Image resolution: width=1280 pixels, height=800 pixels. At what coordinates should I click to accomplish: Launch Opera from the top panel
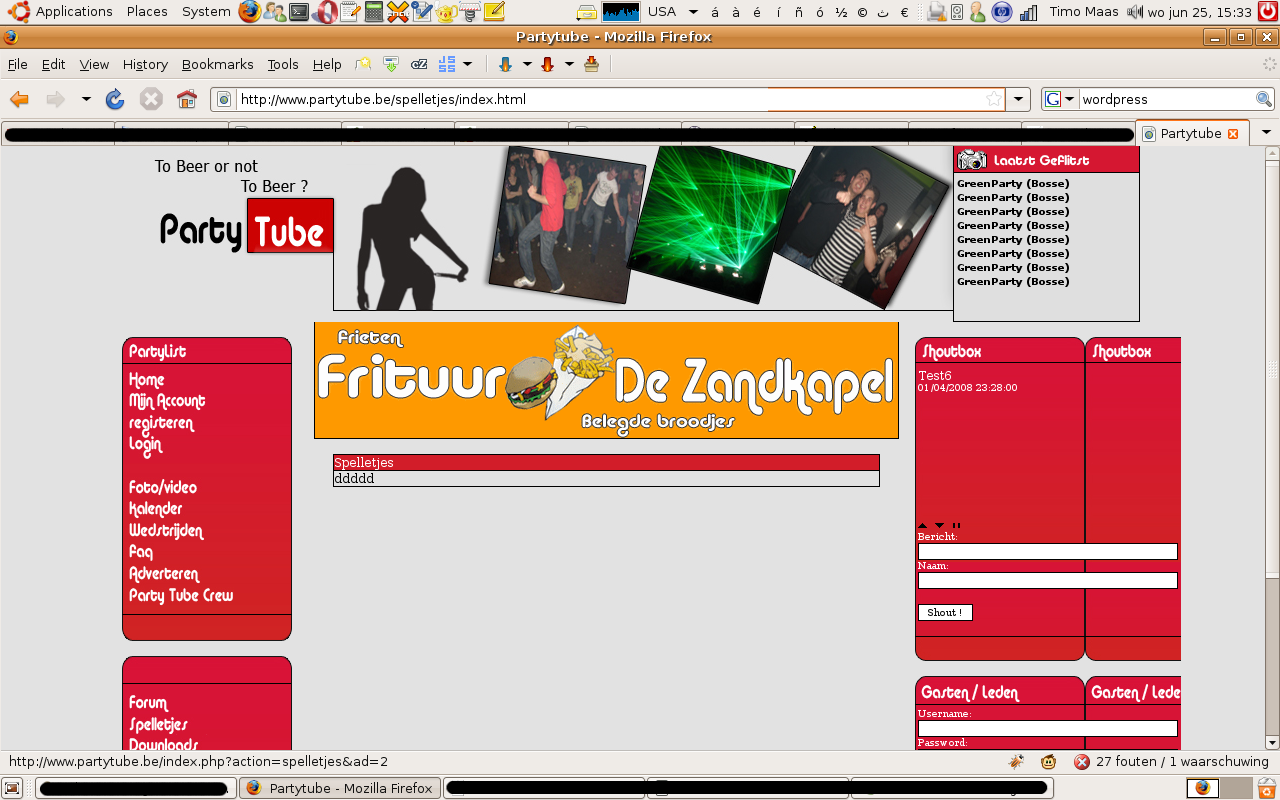click(x=324, y=12)
